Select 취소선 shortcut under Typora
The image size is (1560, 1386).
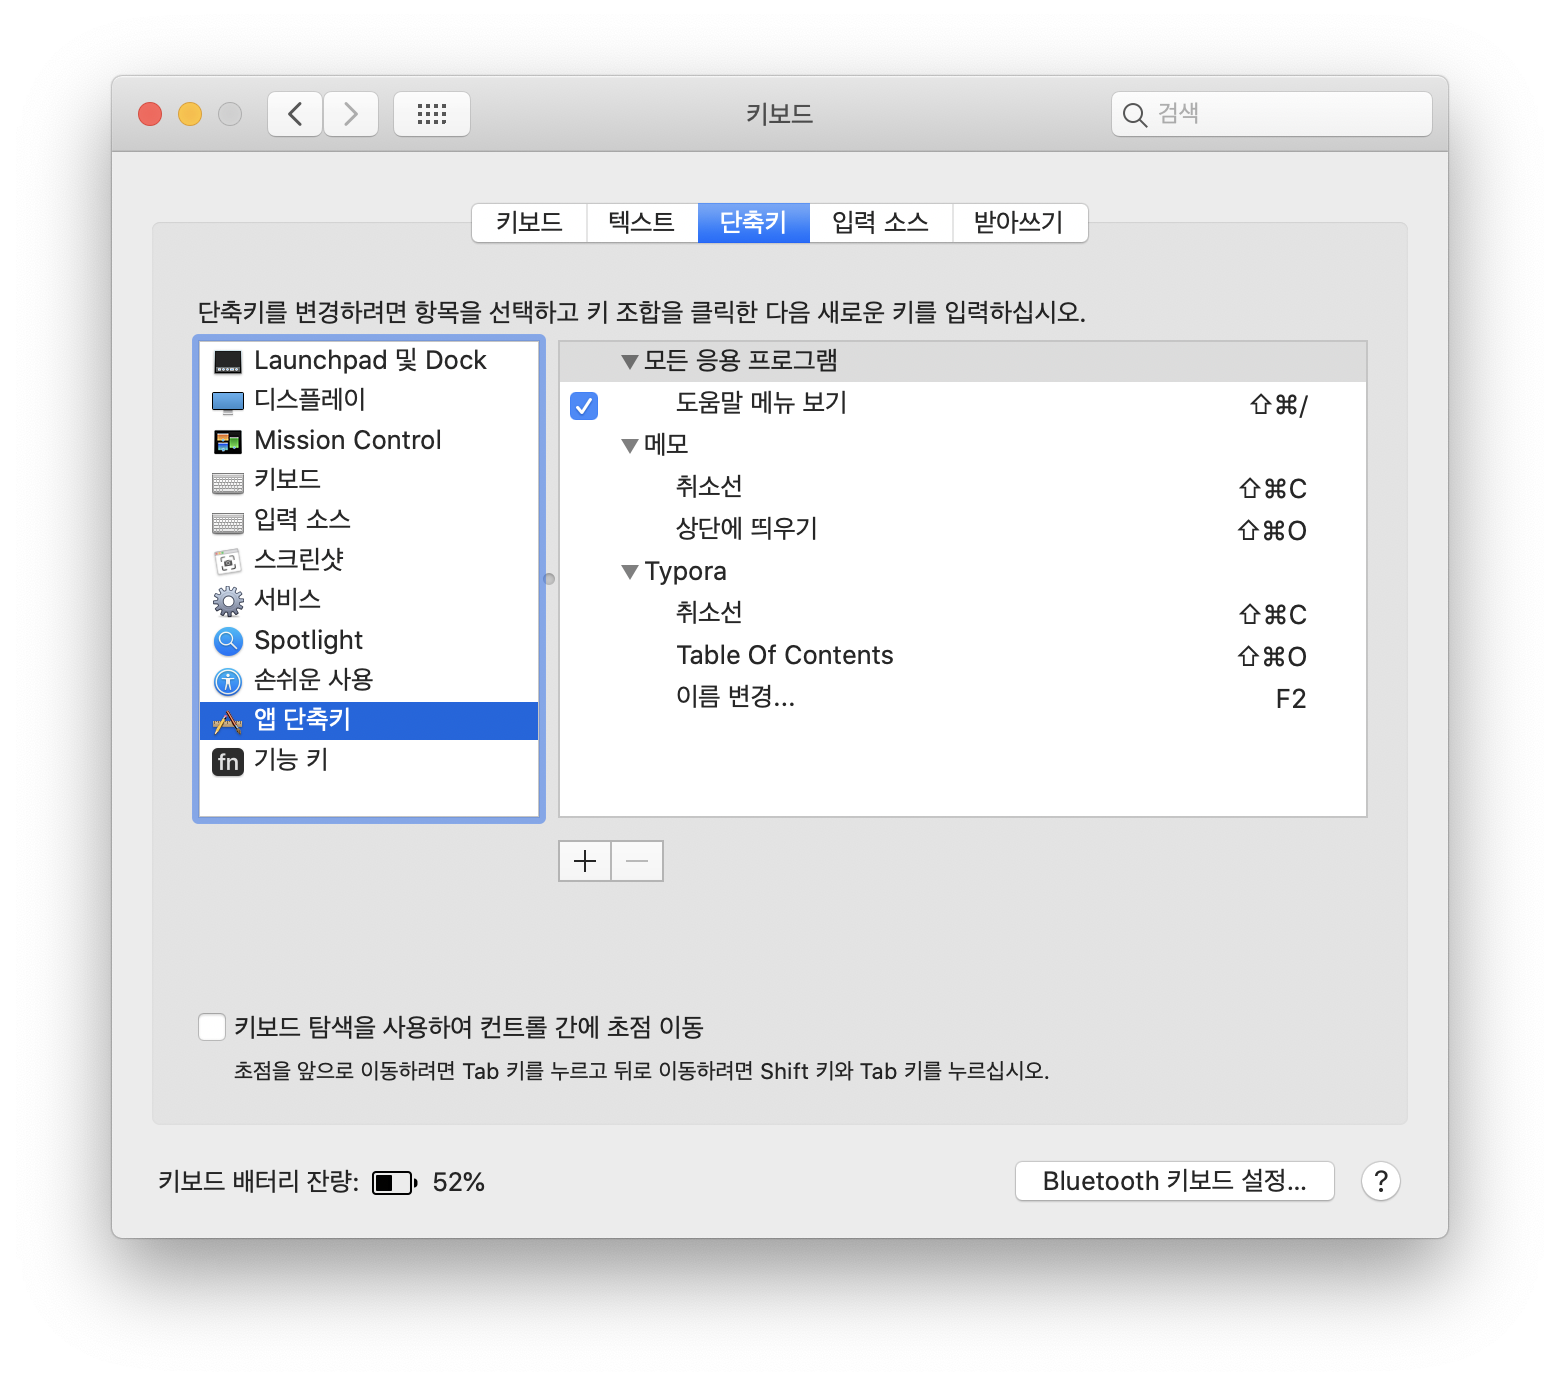pos(963,614)
